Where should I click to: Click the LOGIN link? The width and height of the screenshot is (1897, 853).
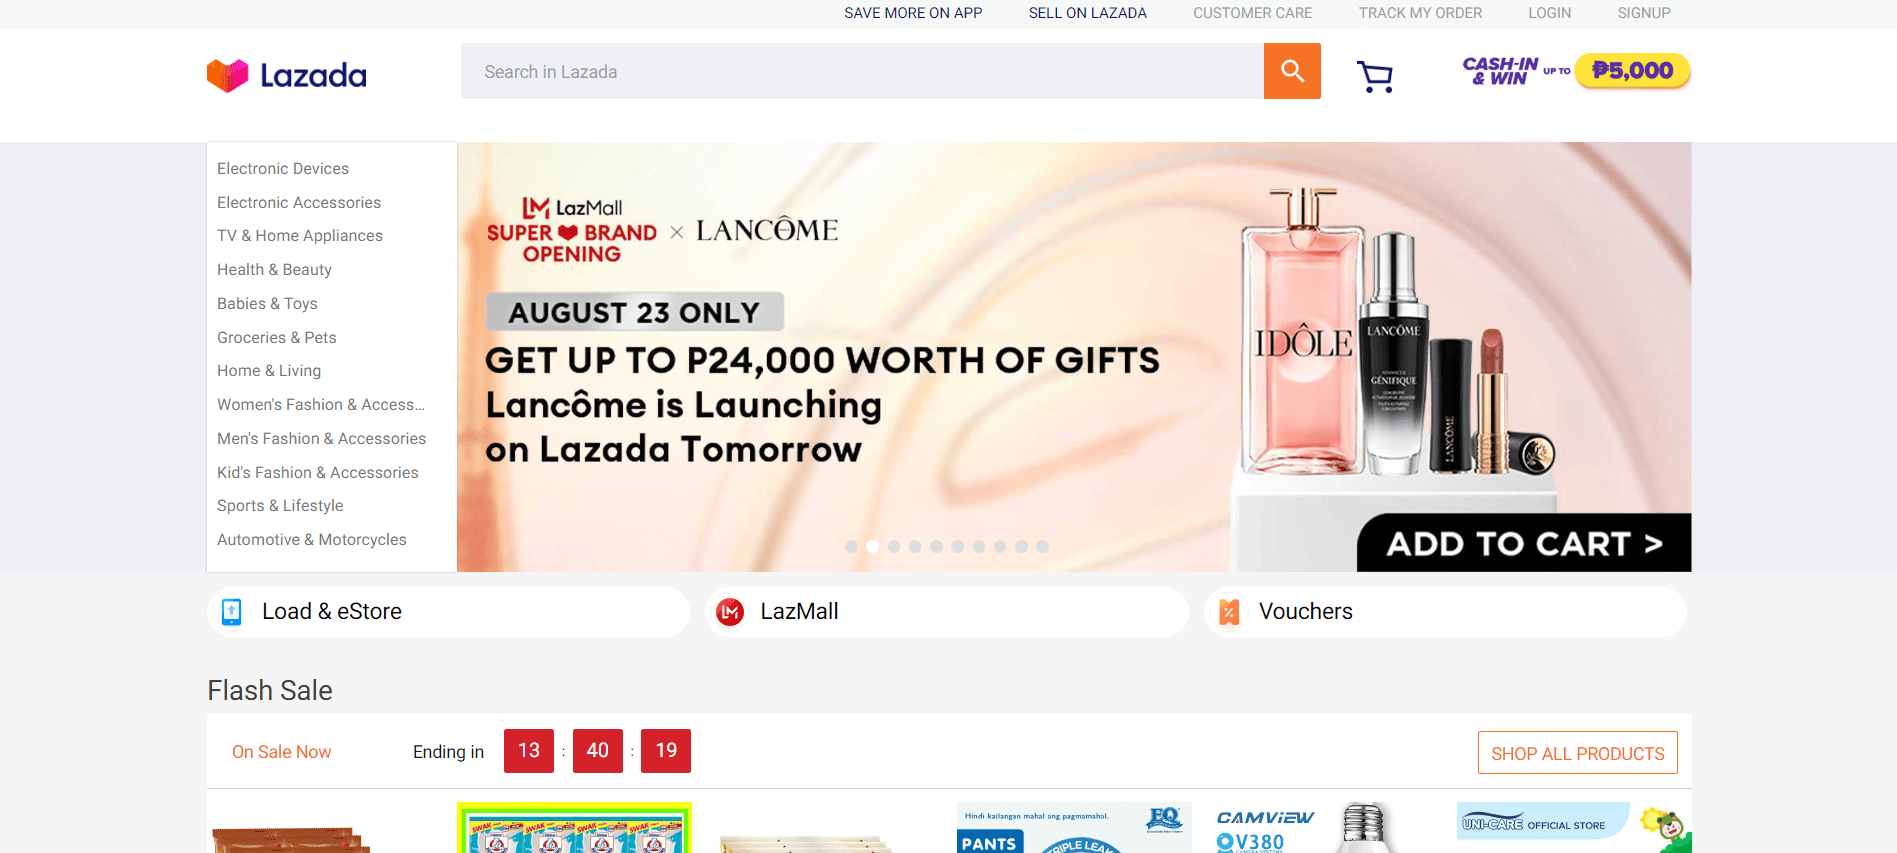click(x=1549, y=13)
